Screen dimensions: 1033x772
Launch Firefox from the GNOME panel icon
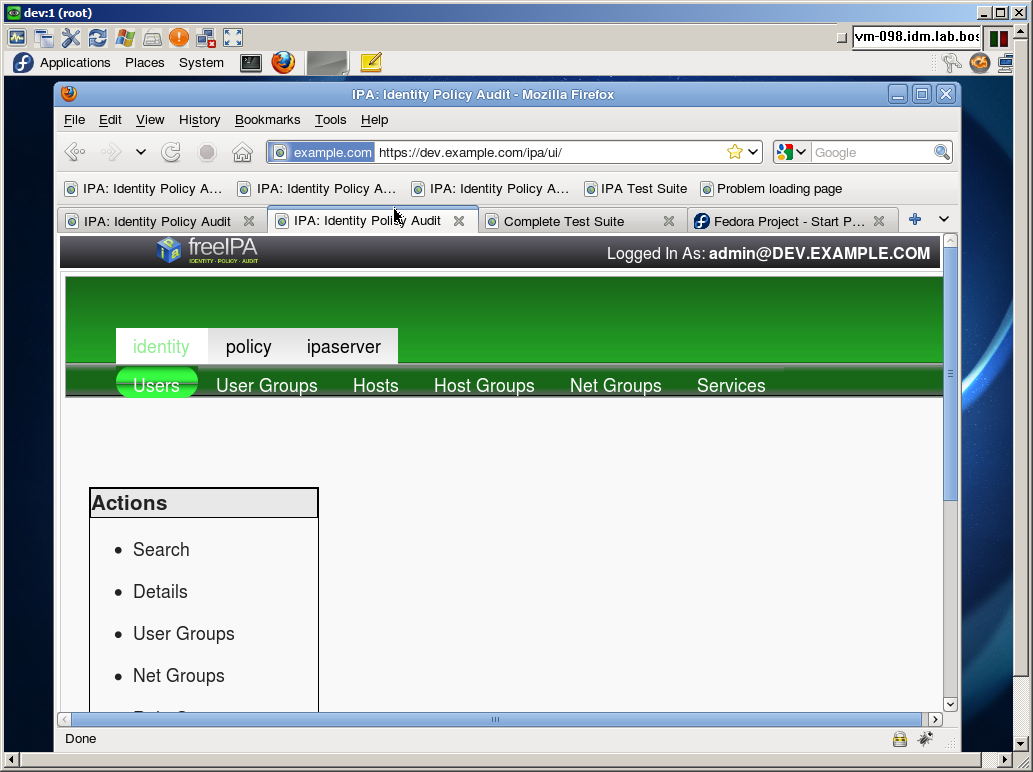[283, 62]
